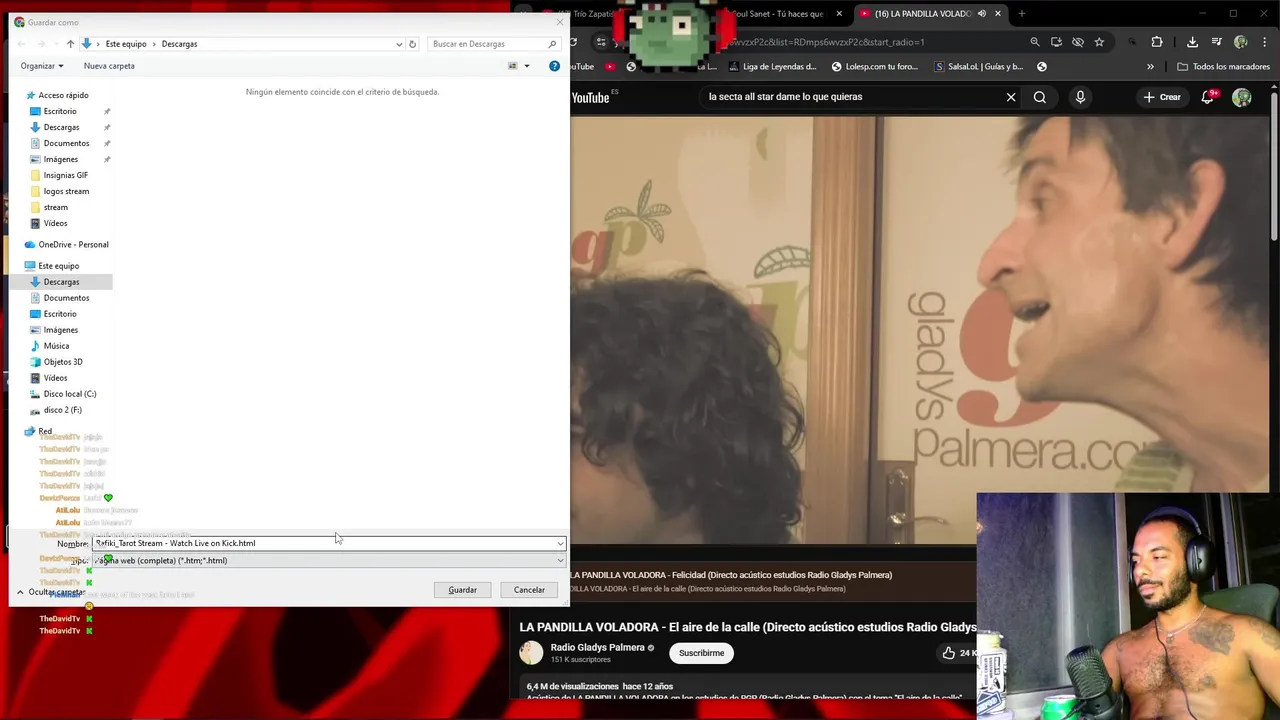Open a new Chrome tab
The image size is (1280, 720).
tap(1021, 14)
